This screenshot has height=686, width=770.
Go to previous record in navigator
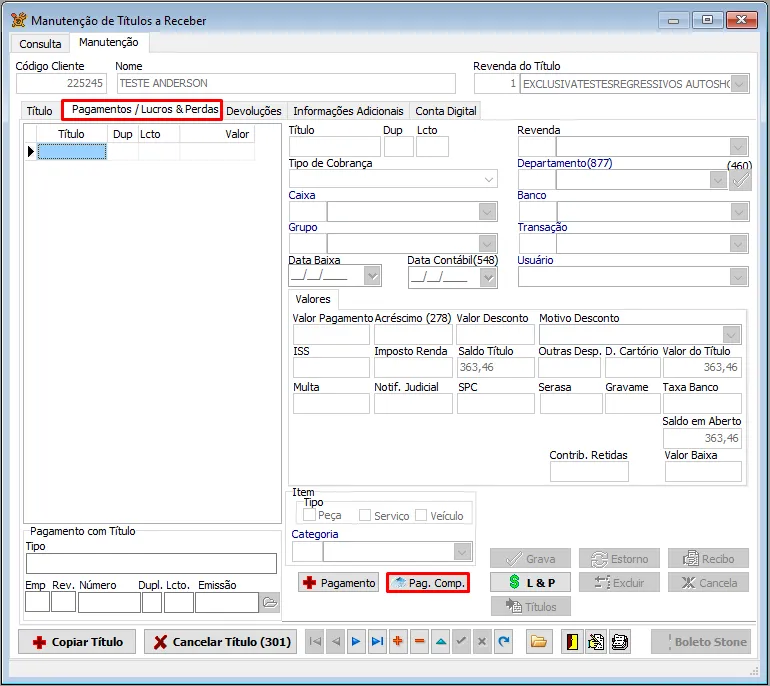pos(336,641)
